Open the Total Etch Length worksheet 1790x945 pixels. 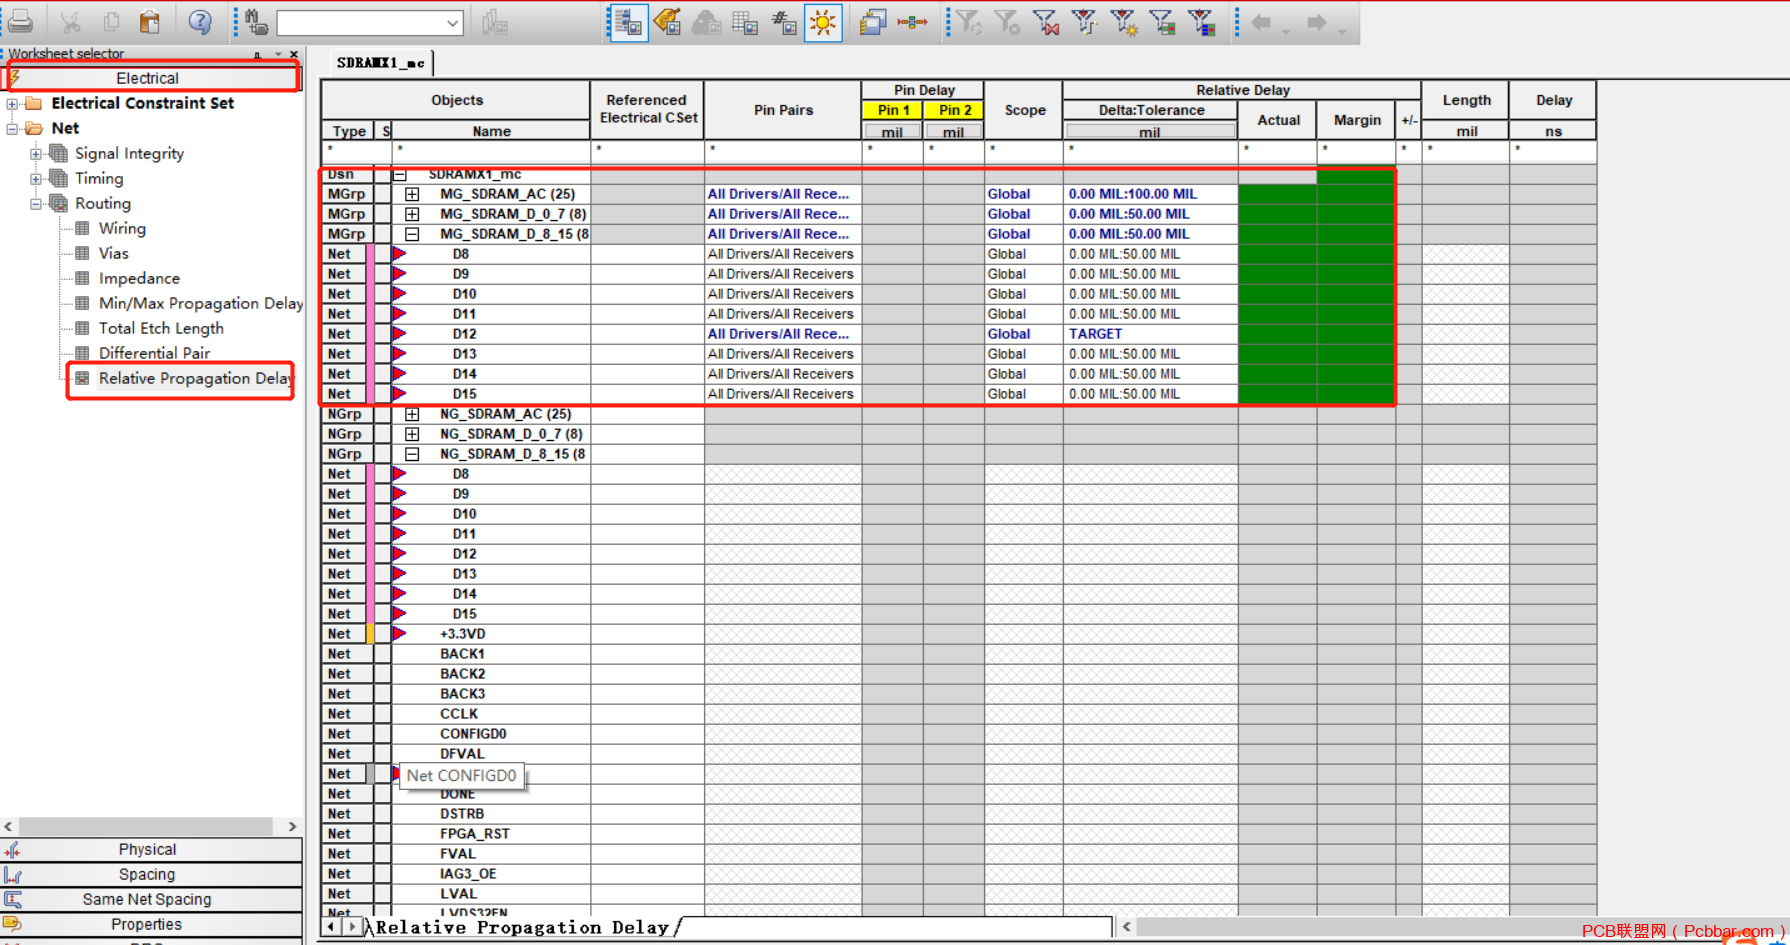(x=161, y=328)
